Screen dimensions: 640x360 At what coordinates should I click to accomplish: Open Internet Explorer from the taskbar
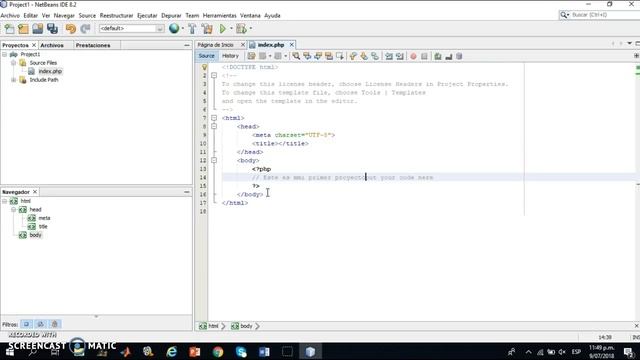point(172,352)
